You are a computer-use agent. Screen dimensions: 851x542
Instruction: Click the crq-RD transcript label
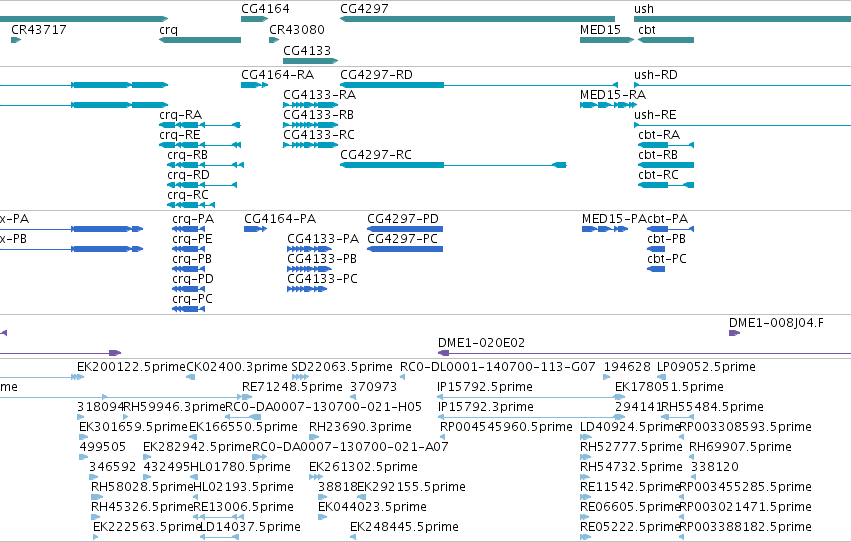pos(188,175)
